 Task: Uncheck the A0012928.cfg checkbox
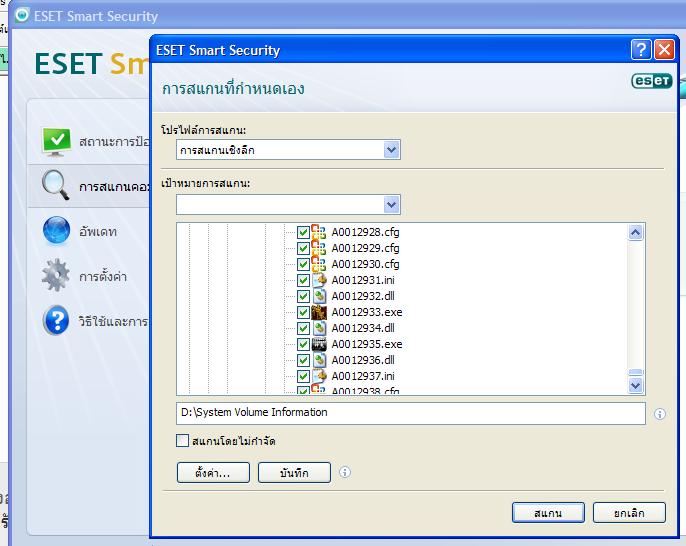(303, 232)
